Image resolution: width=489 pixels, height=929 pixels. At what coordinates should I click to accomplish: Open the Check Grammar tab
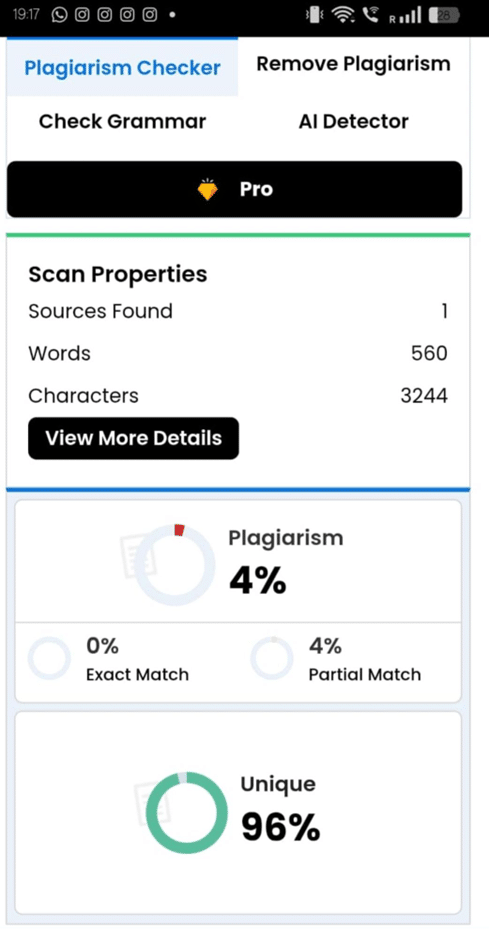point(122,121)
